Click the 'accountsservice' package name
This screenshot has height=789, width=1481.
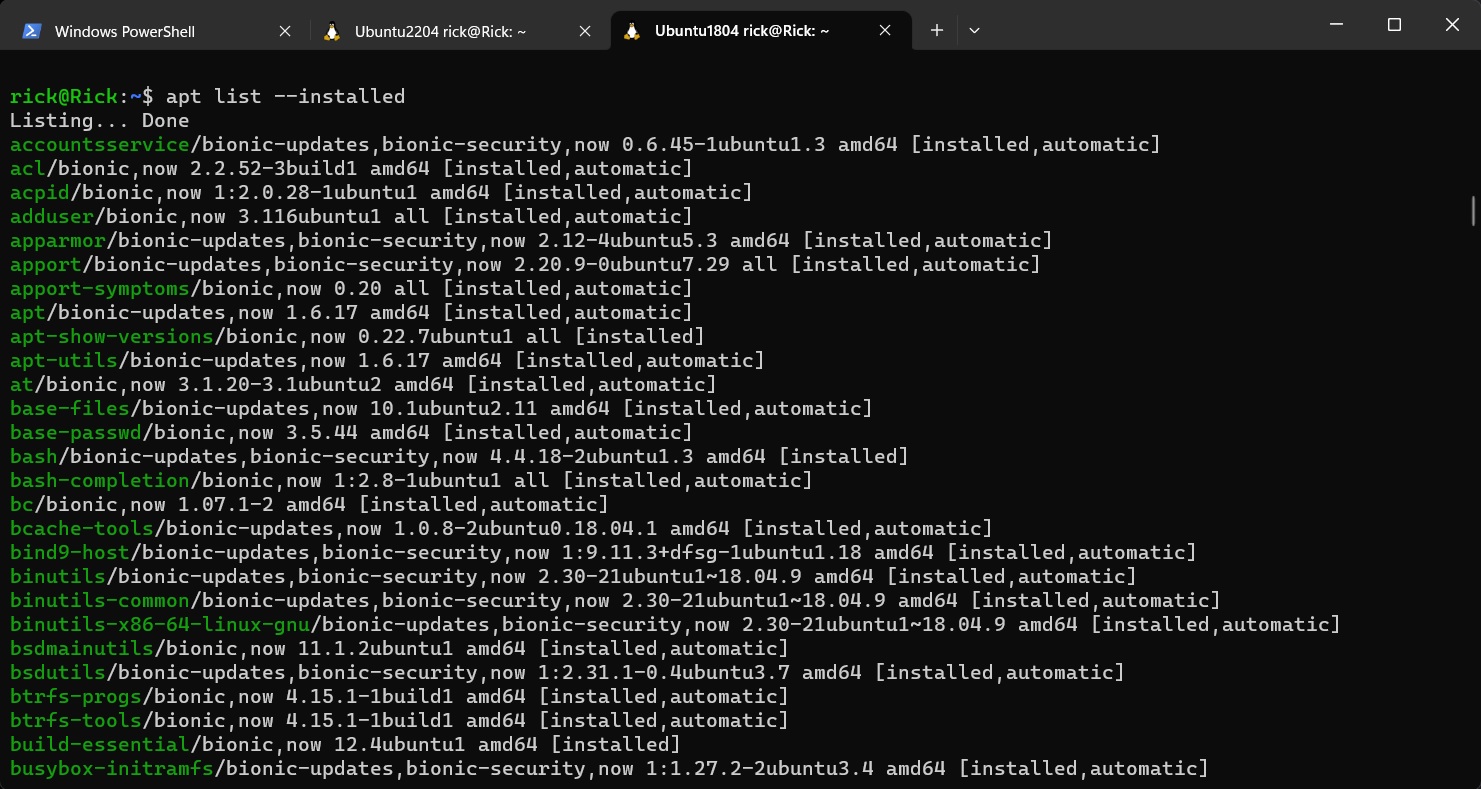(100, 145)
